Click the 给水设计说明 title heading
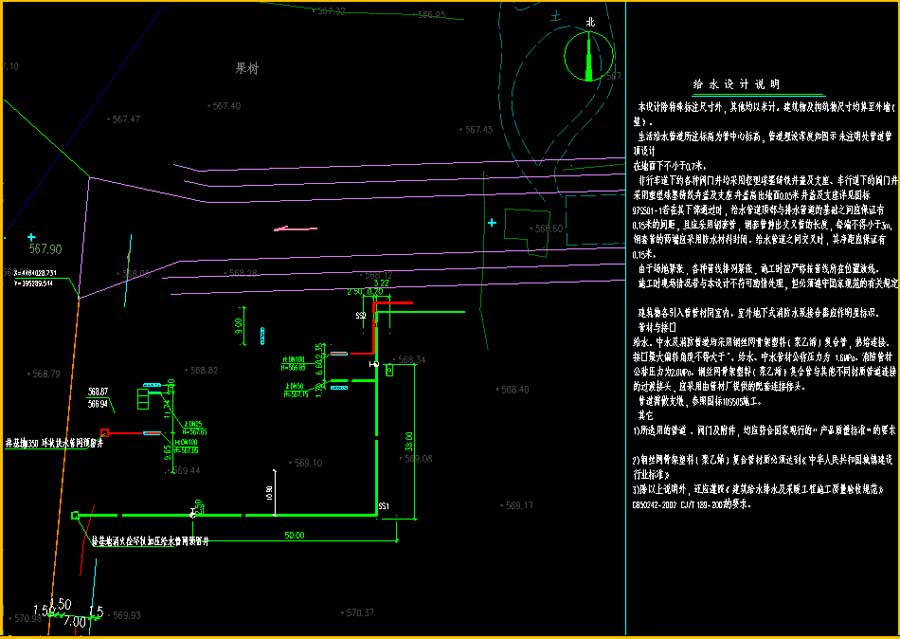 pos(736,85)
